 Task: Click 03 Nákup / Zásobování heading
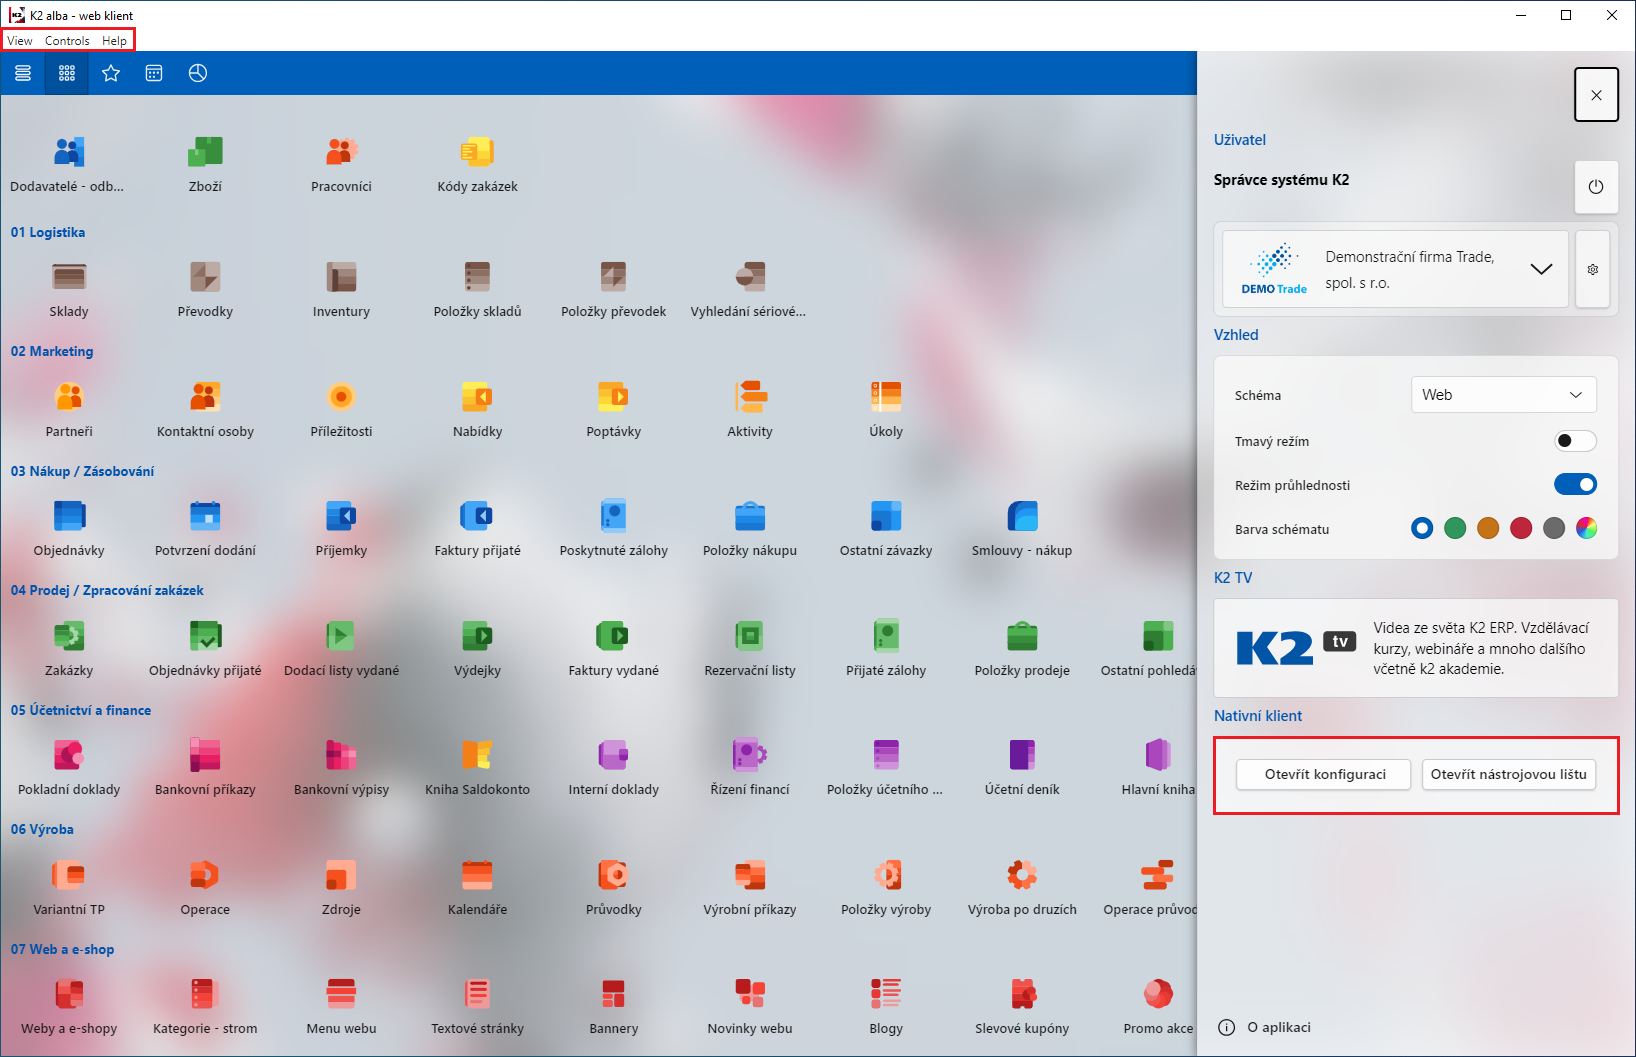pos(82,471)
